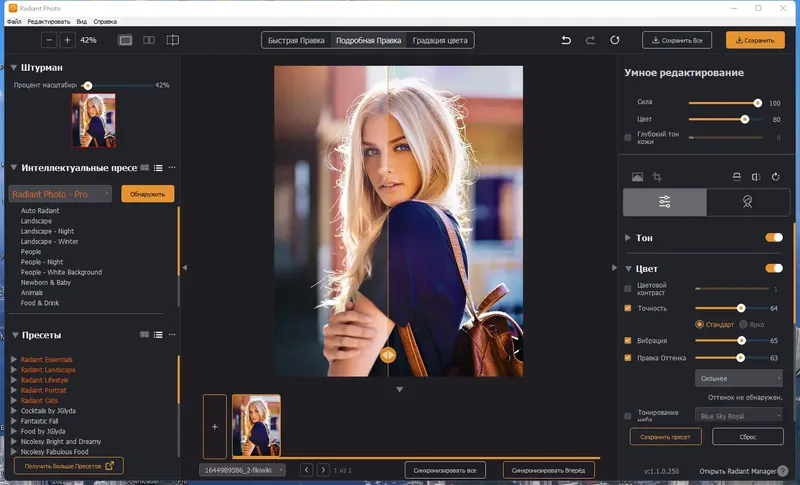Click the undo arrow icon

click(566, 40)
